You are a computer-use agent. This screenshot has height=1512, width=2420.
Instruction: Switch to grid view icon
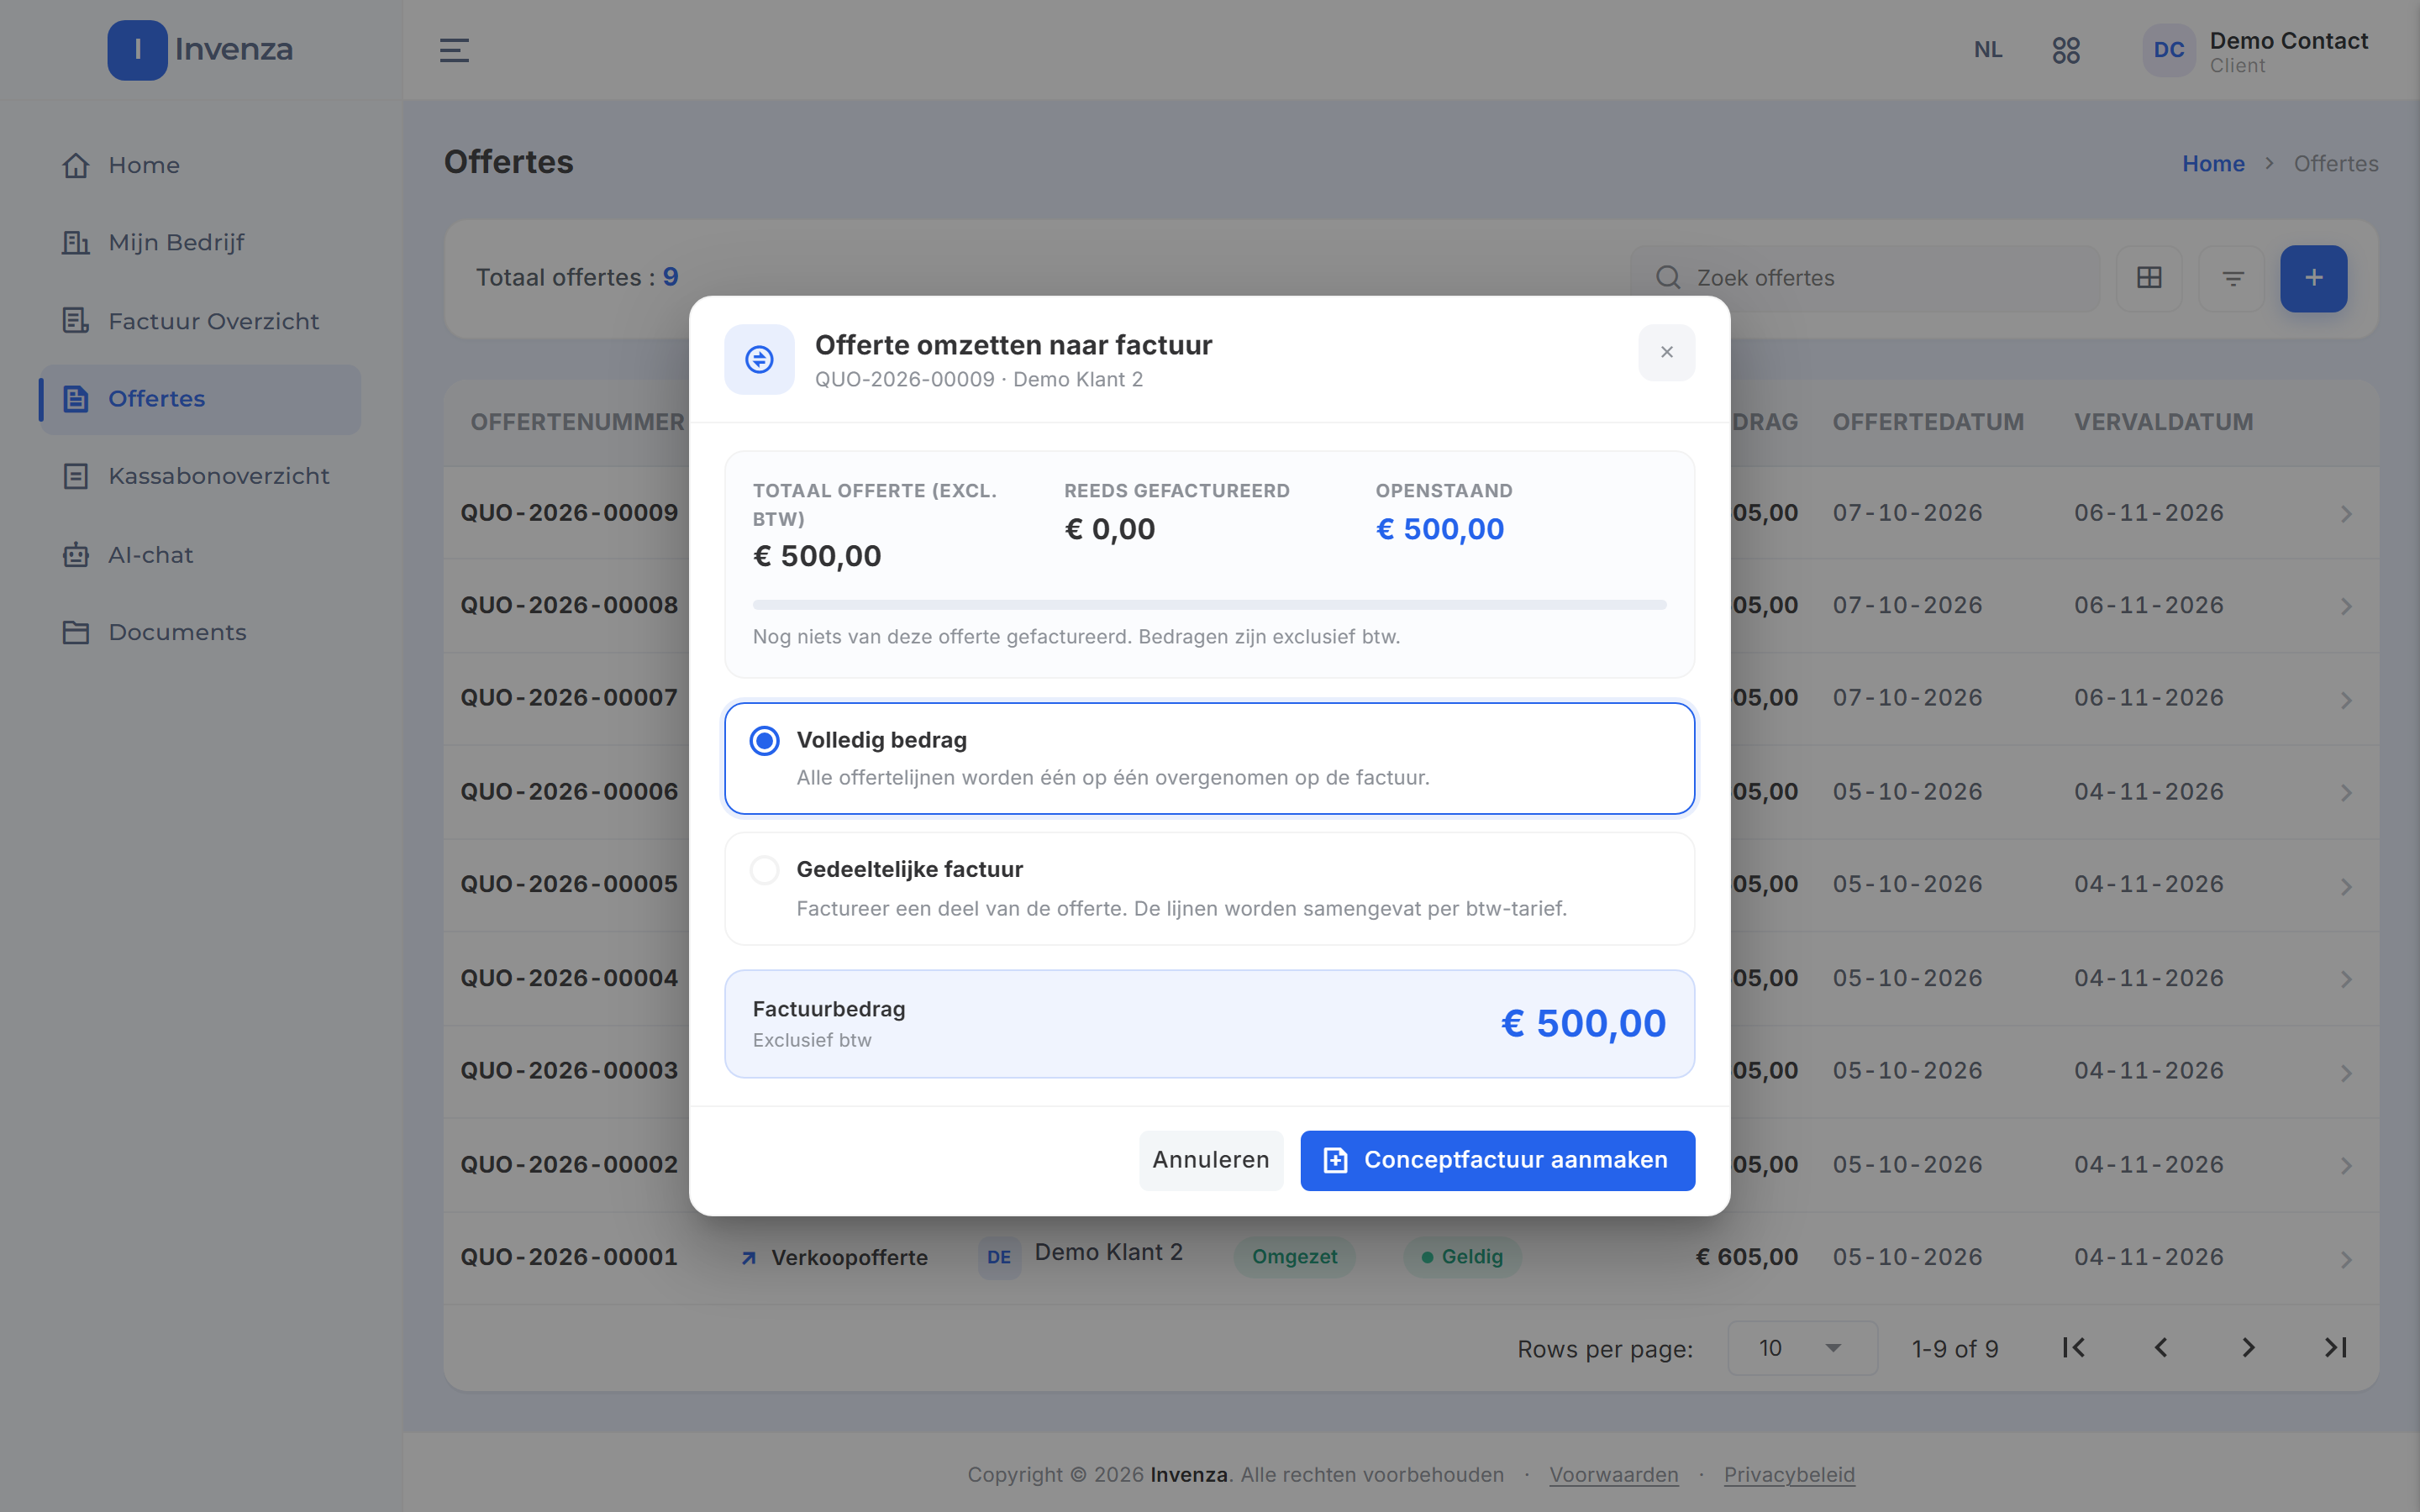tap(2149, 278)
